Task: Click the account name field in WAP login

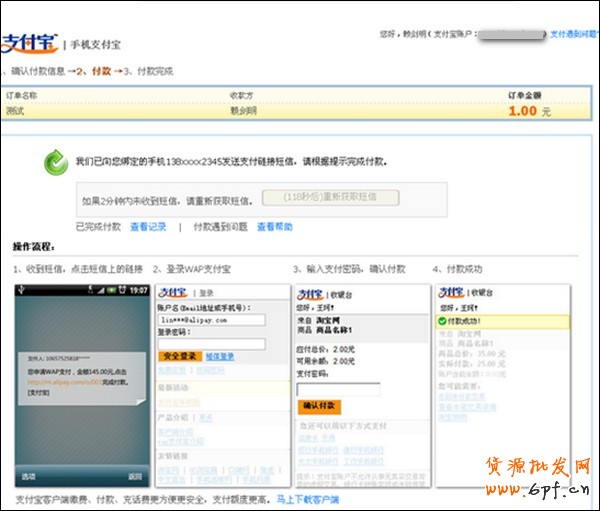Action: [x=210, y=320]
